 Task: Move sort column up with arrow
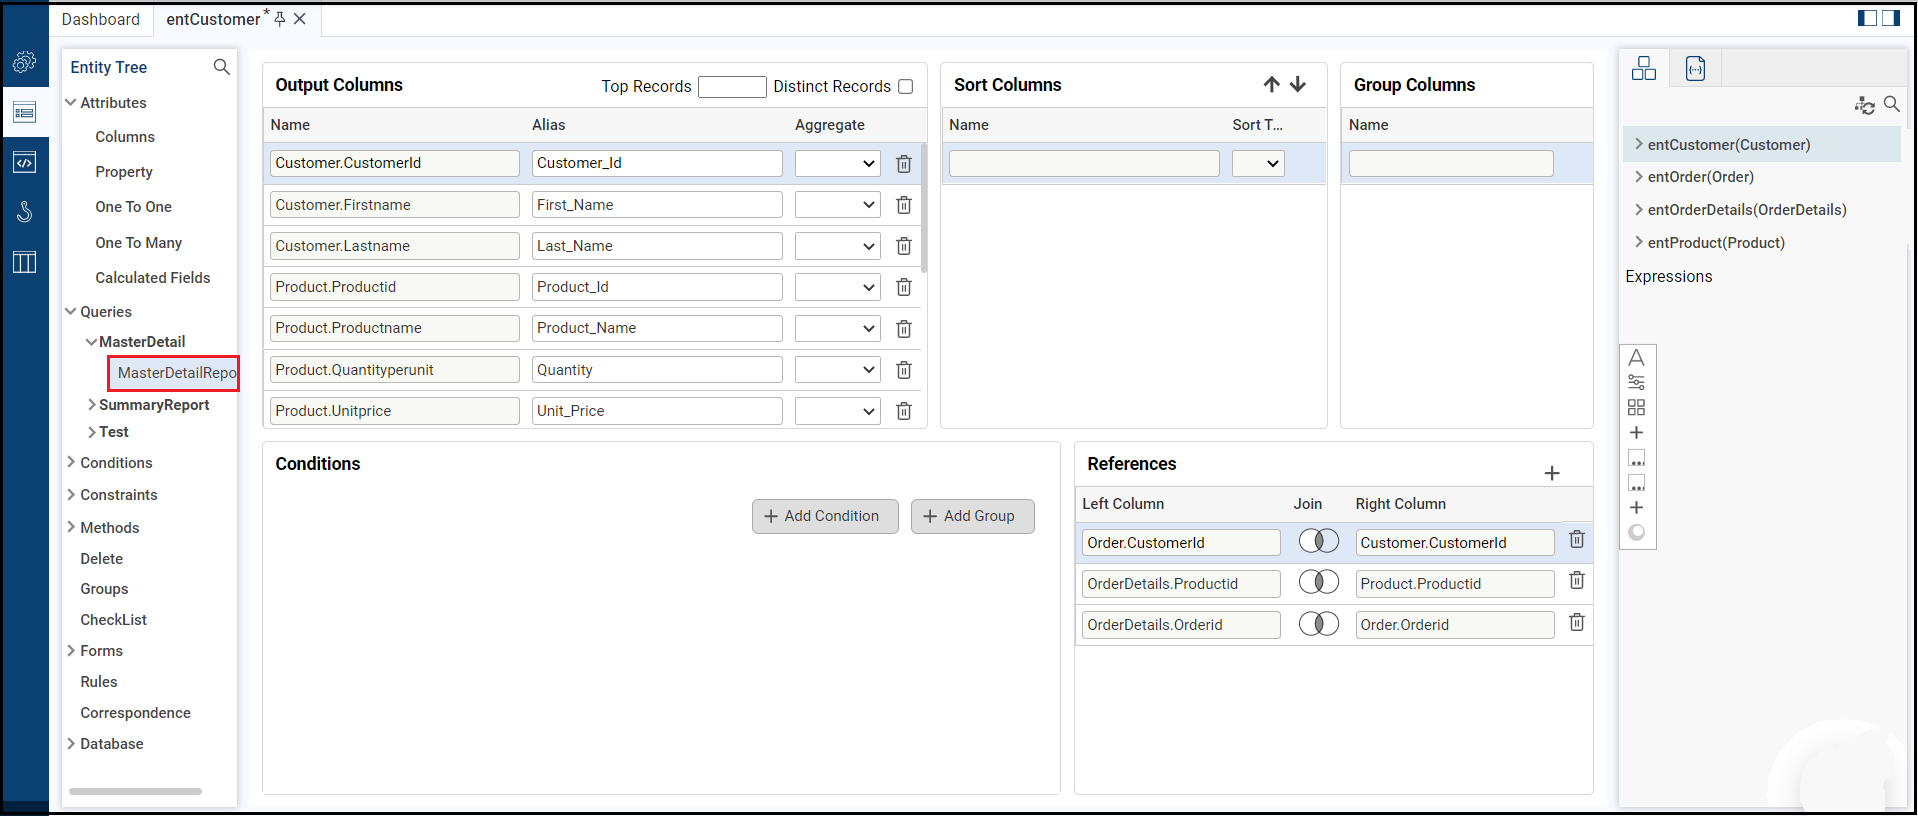[x=1271, y=85]
